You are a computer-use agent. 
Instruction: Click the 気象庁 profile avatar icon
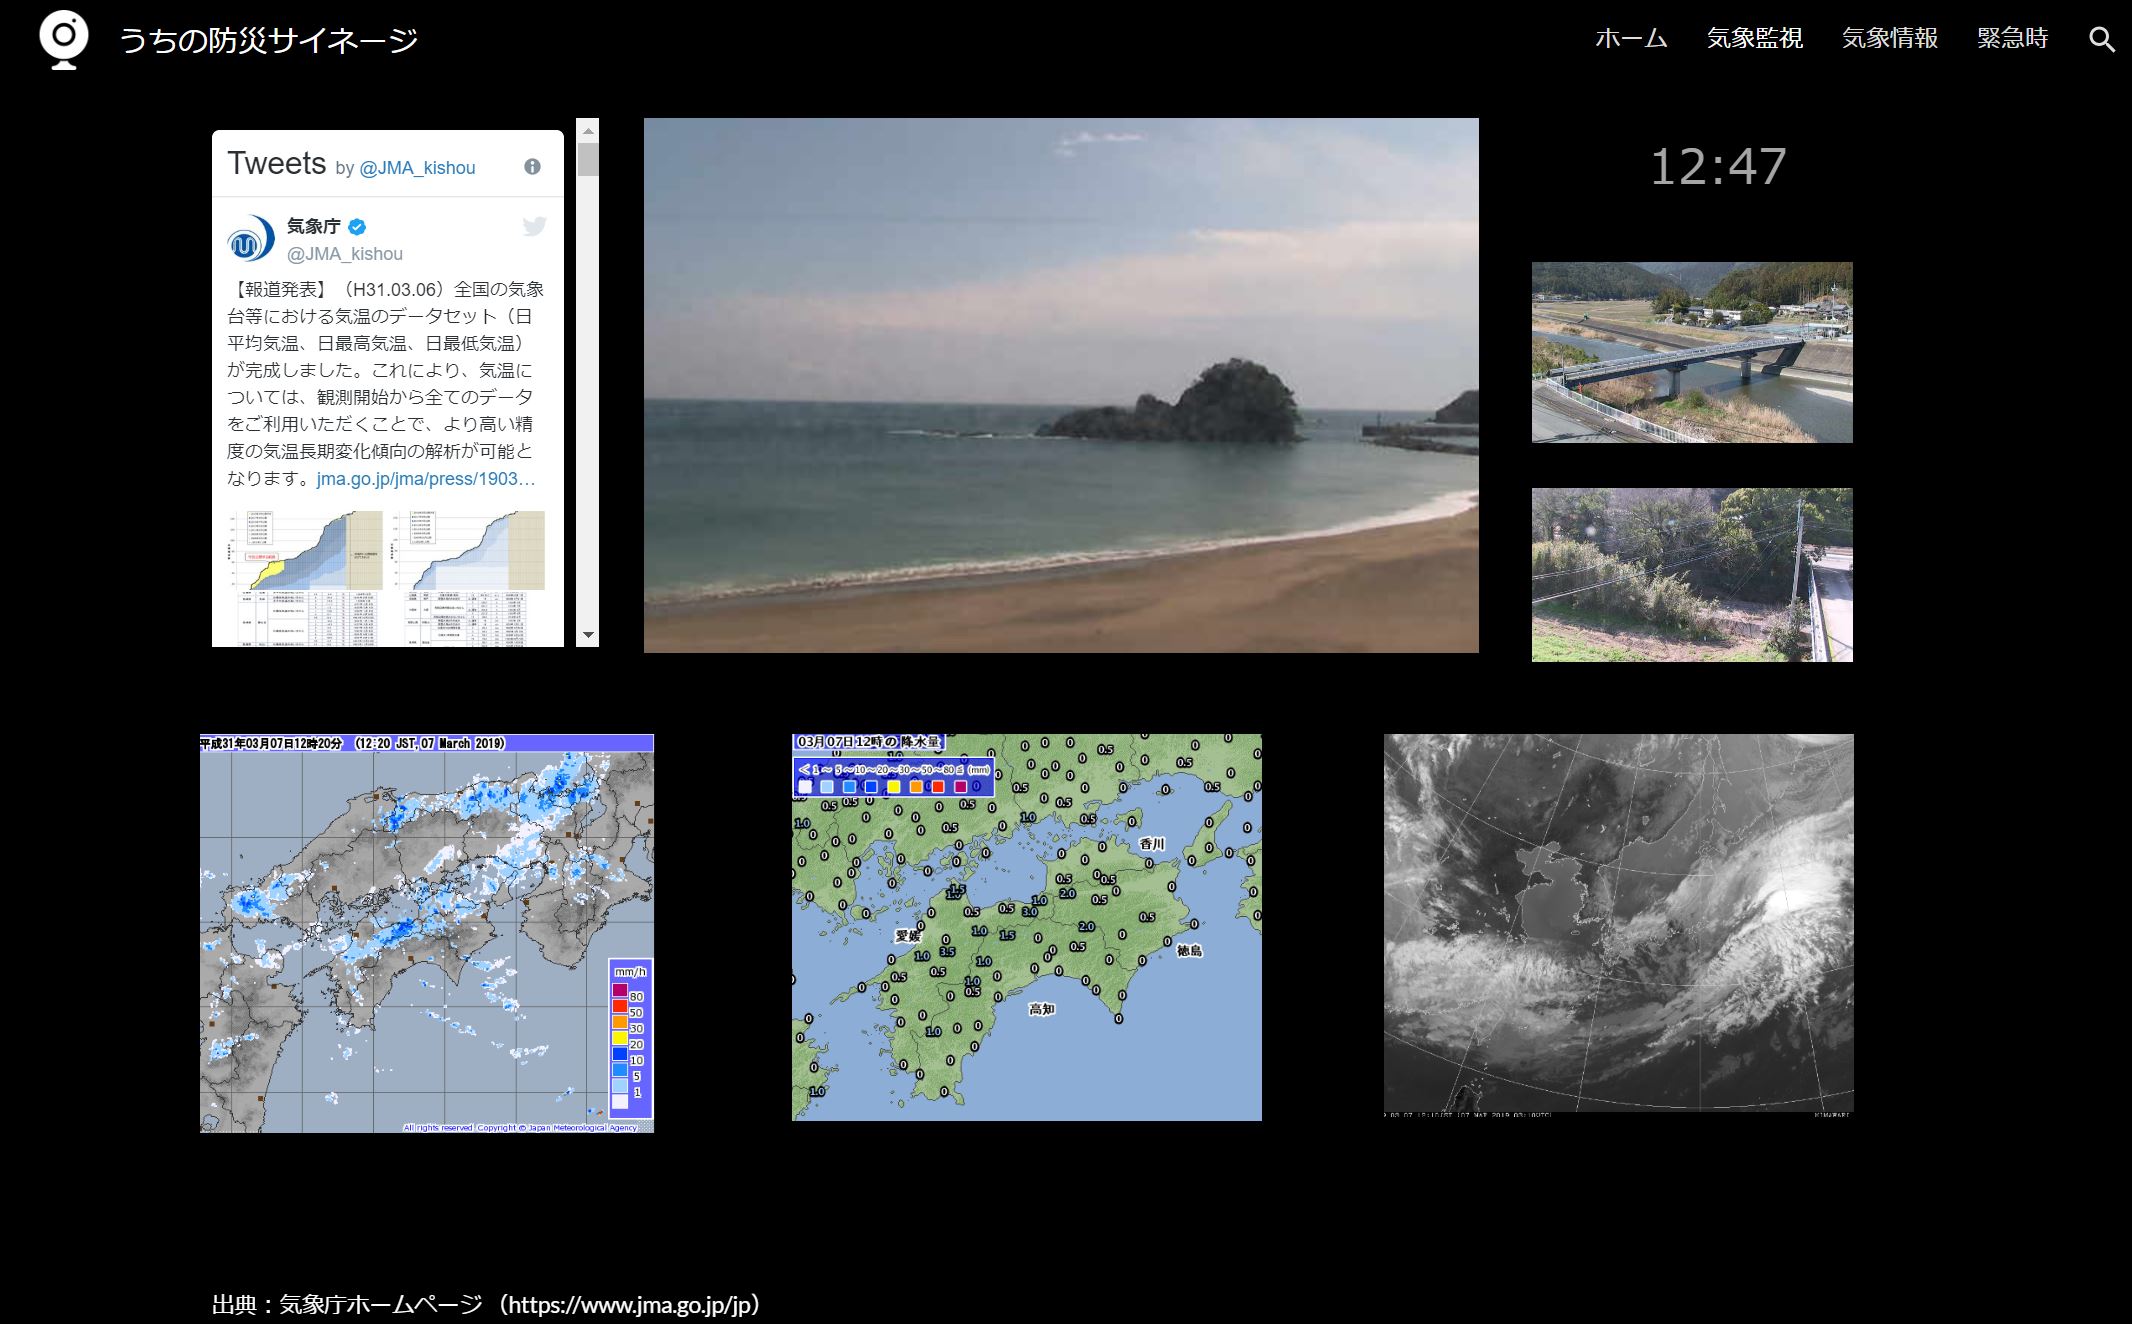click(249, 240)
